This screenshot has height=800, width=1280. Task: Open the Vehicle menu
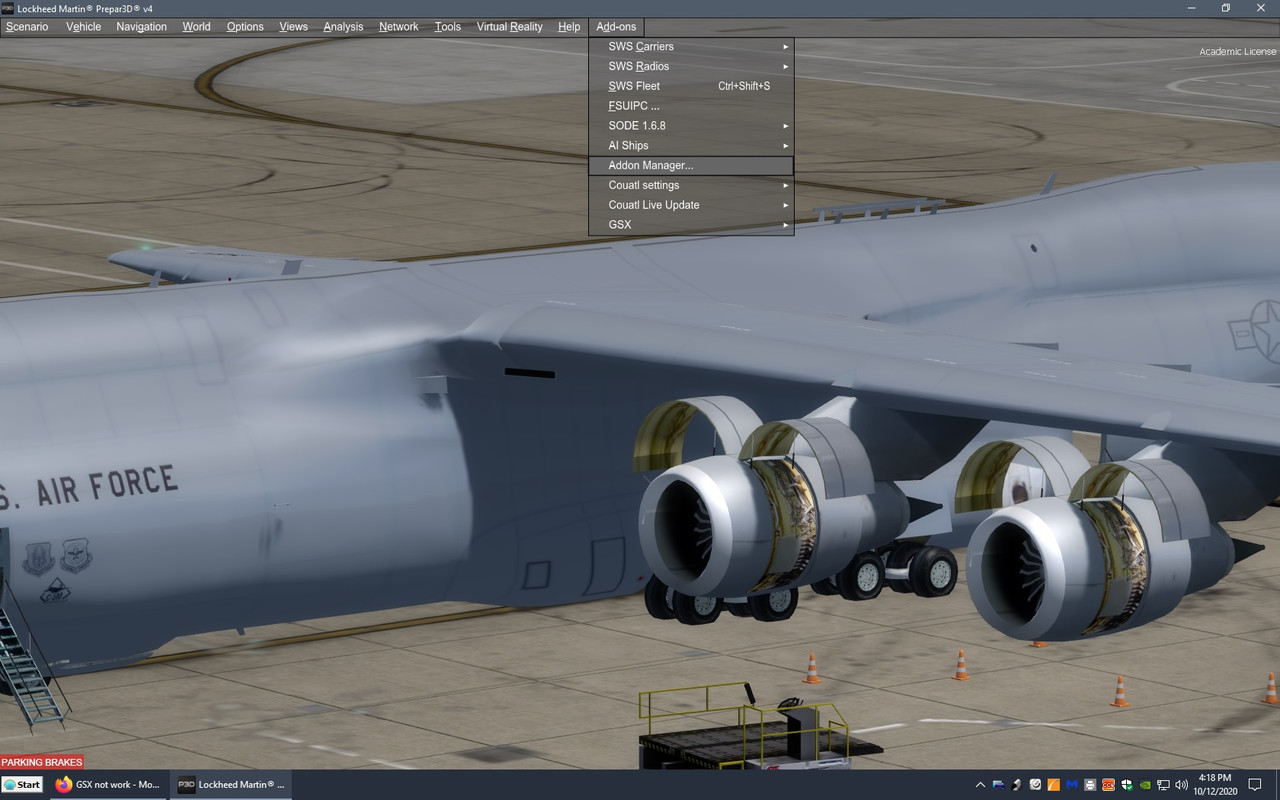84,27
